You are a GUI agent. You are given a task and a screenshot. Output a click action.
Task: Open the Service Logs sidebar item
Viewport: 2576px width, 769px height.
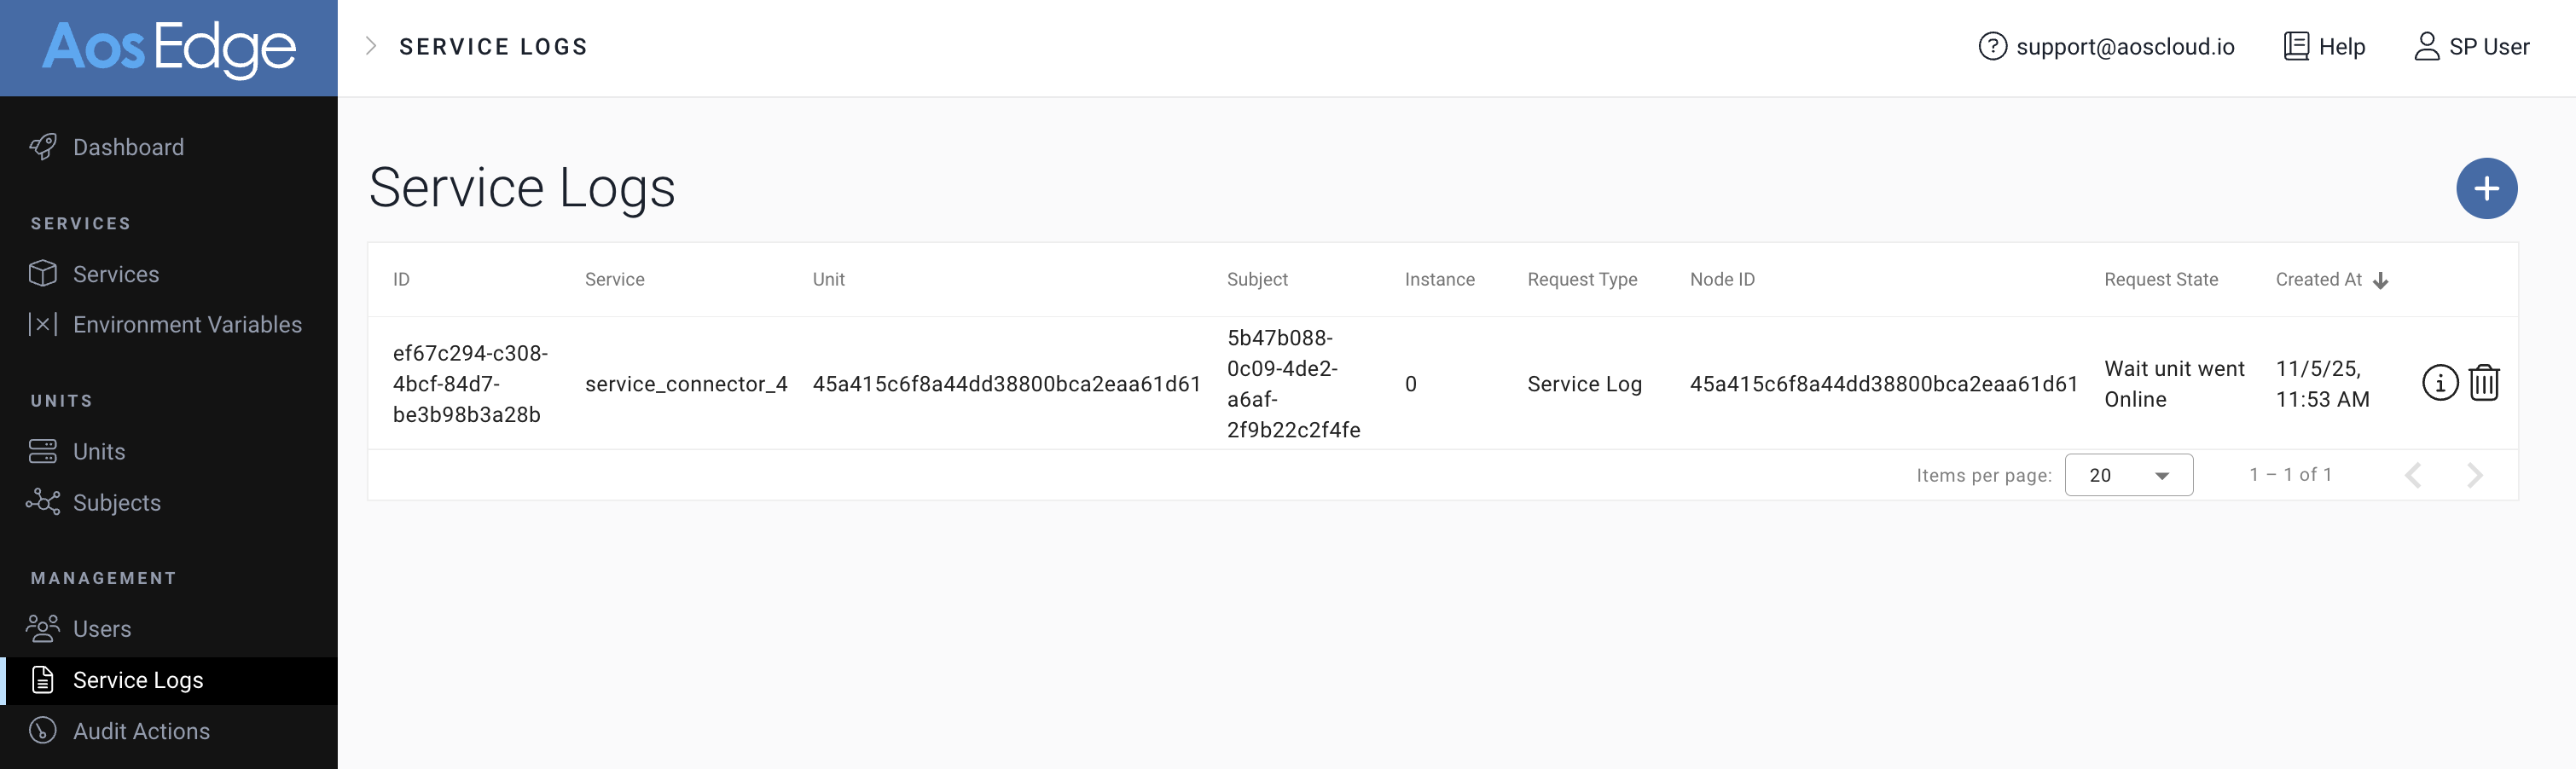point(138,680)
